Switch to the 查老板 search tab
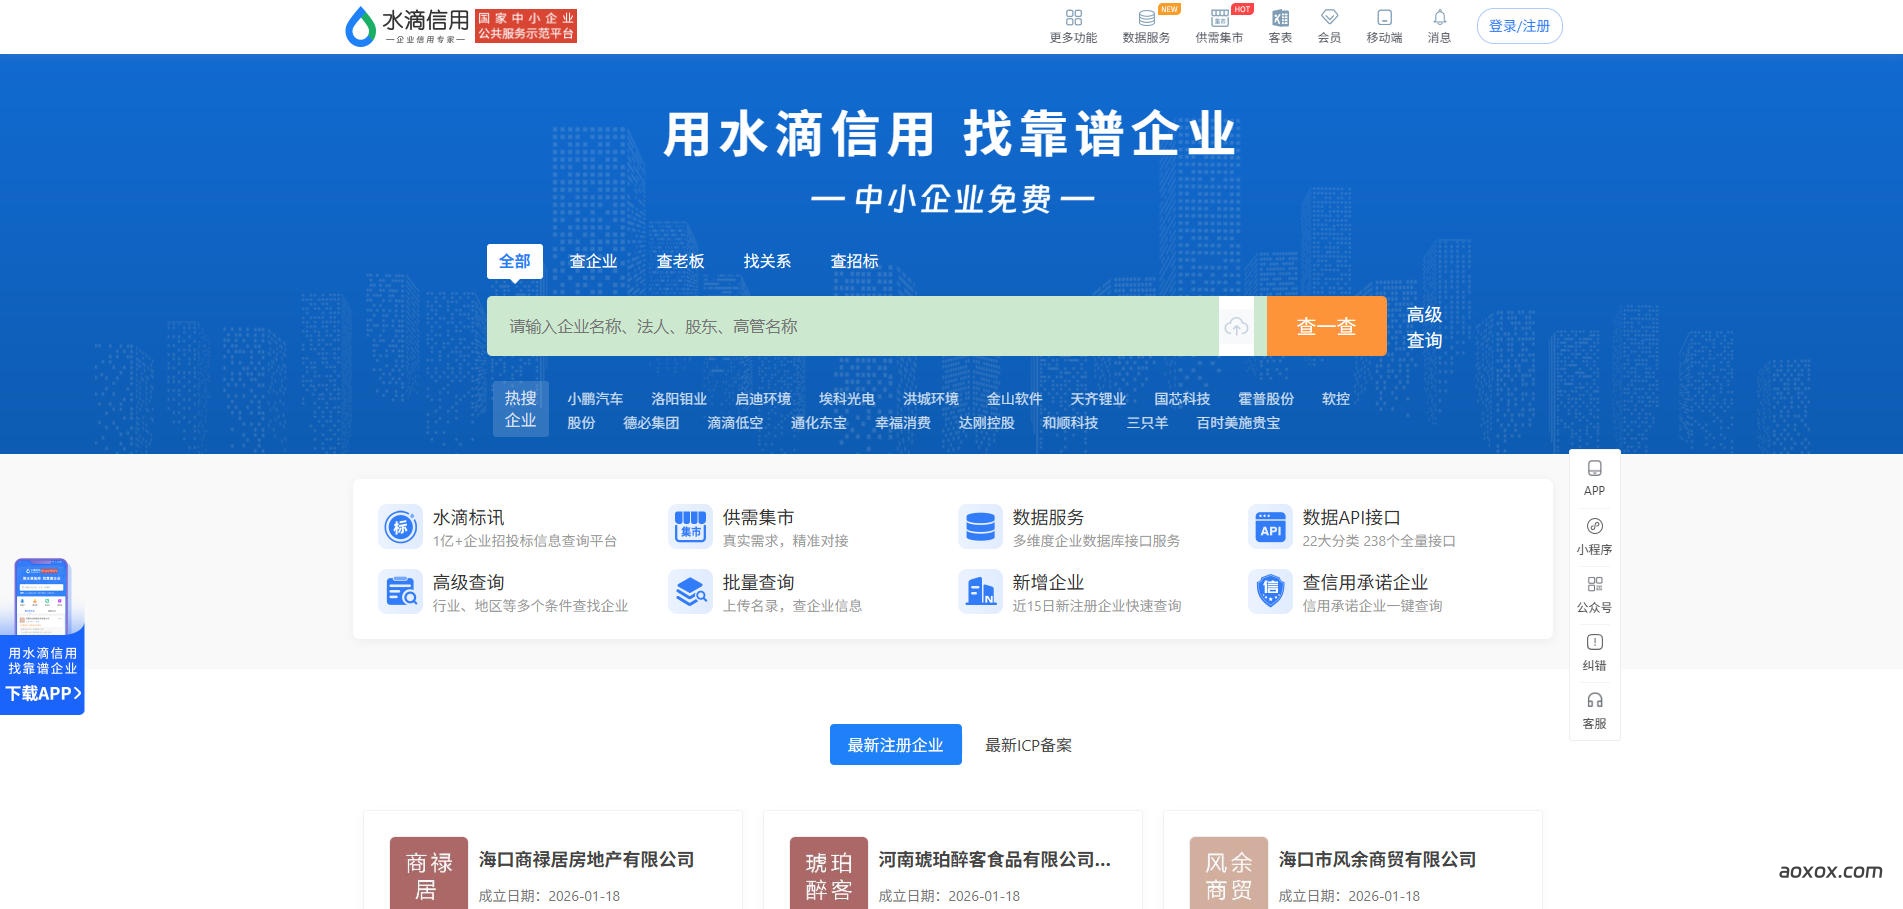 pos(681,261)
